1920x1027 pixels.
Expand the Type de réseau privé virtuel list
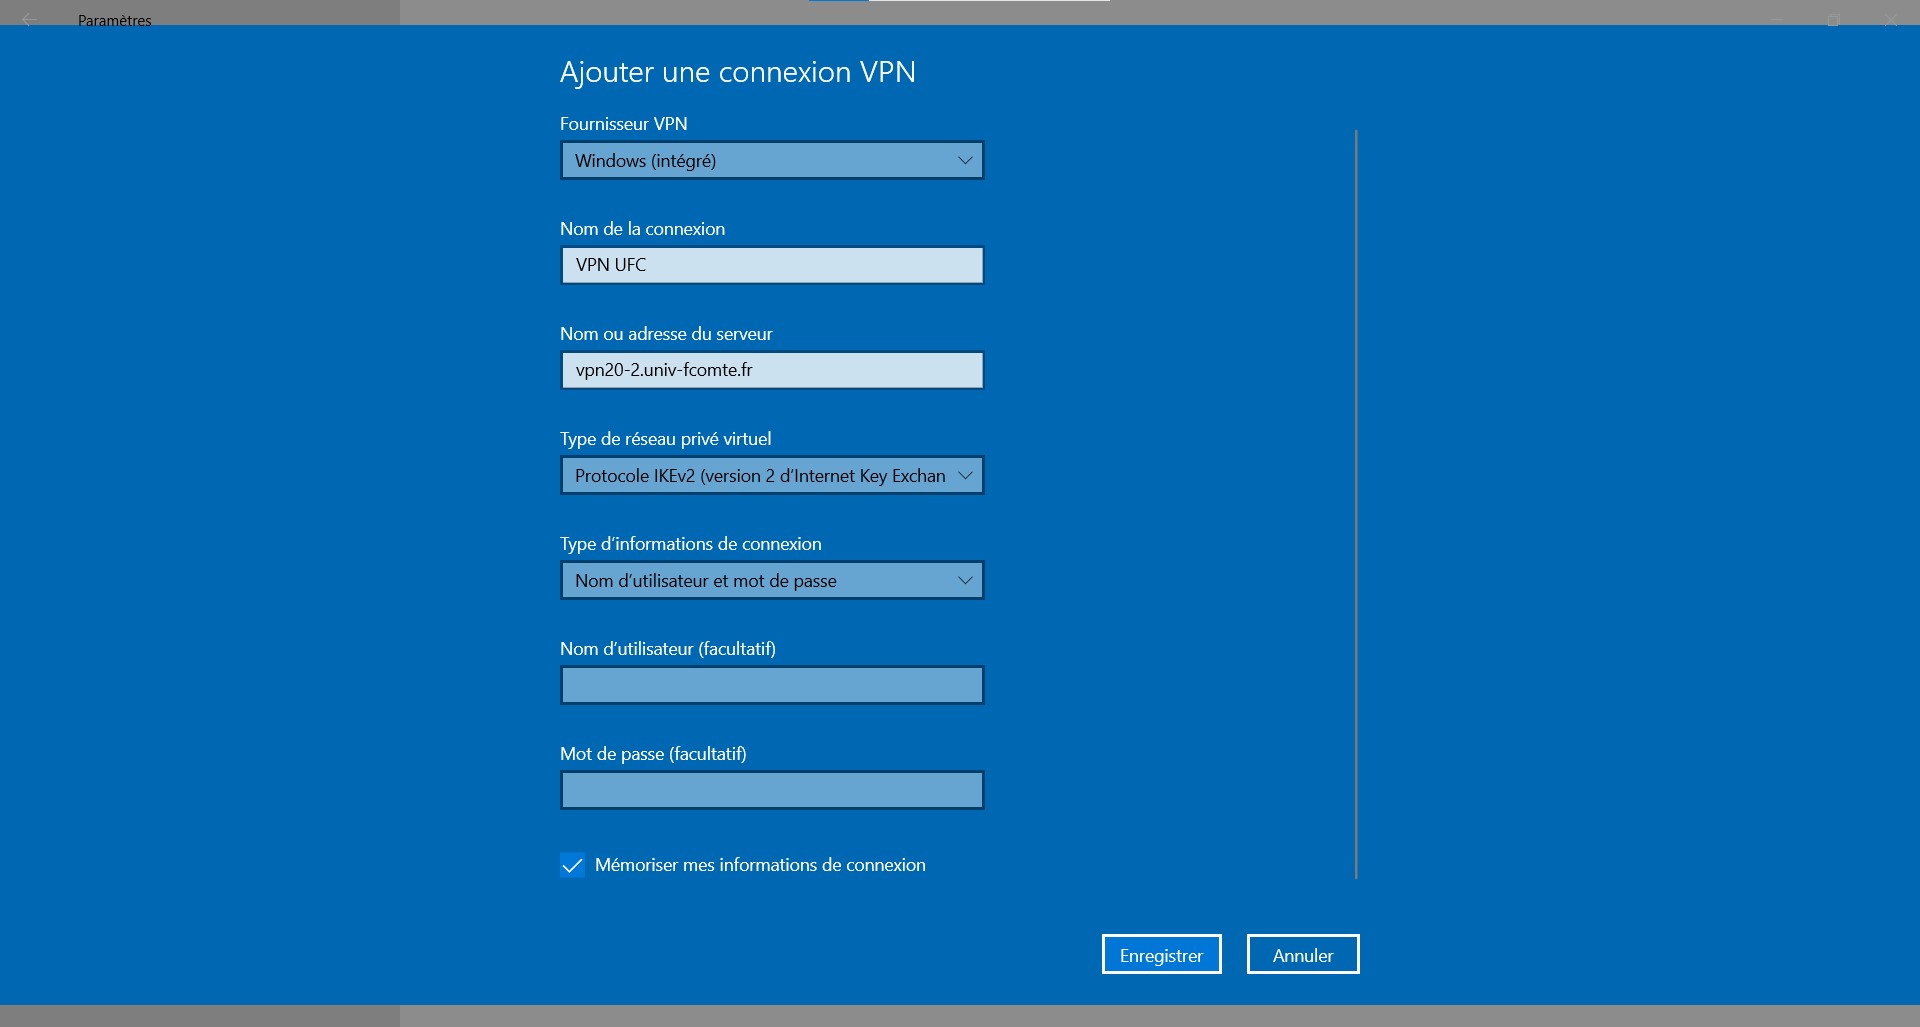760,475
